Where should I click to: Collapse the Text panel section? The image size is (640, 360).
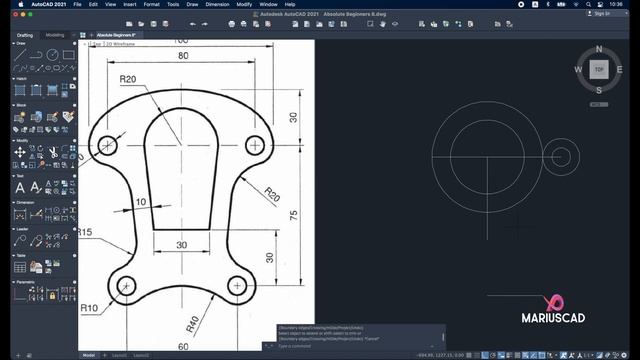click(x=13, y=176)
